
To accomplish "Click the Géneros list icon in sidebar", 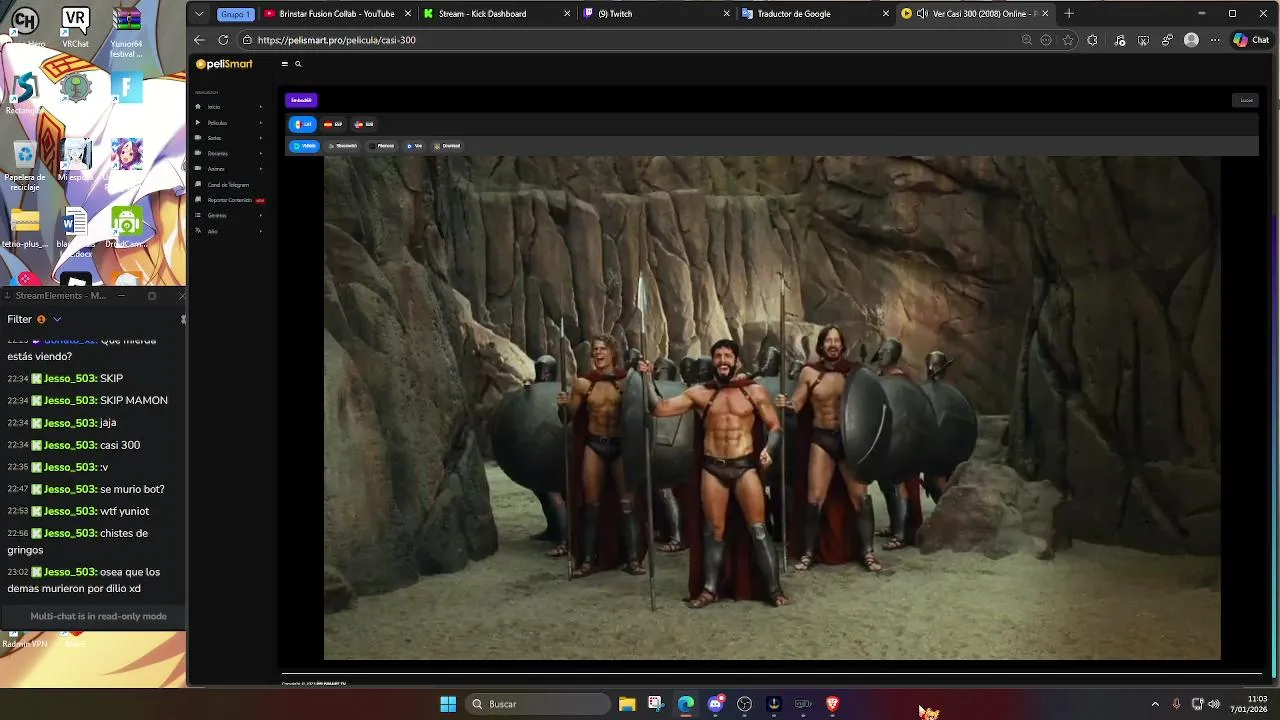I will [198, 215].
